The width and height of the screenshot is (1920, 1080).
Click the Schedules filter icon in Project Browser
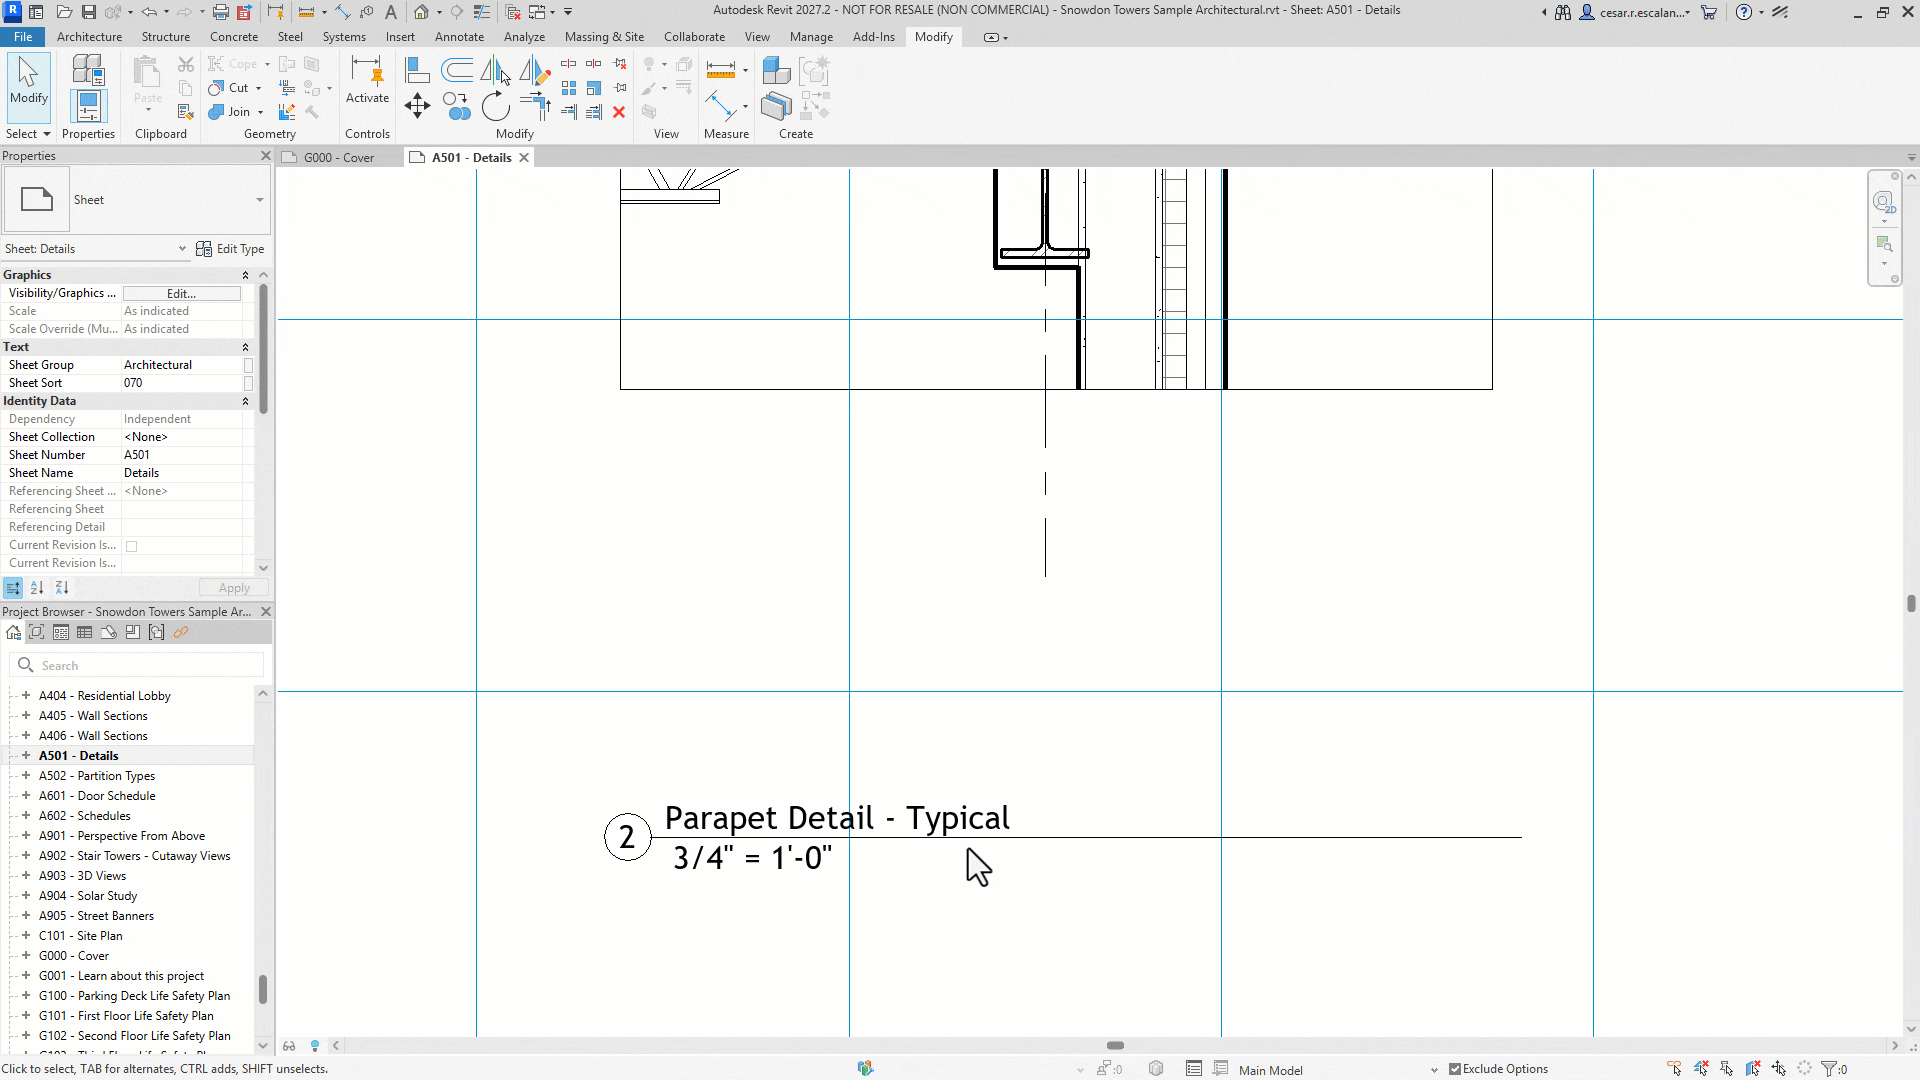85,632
